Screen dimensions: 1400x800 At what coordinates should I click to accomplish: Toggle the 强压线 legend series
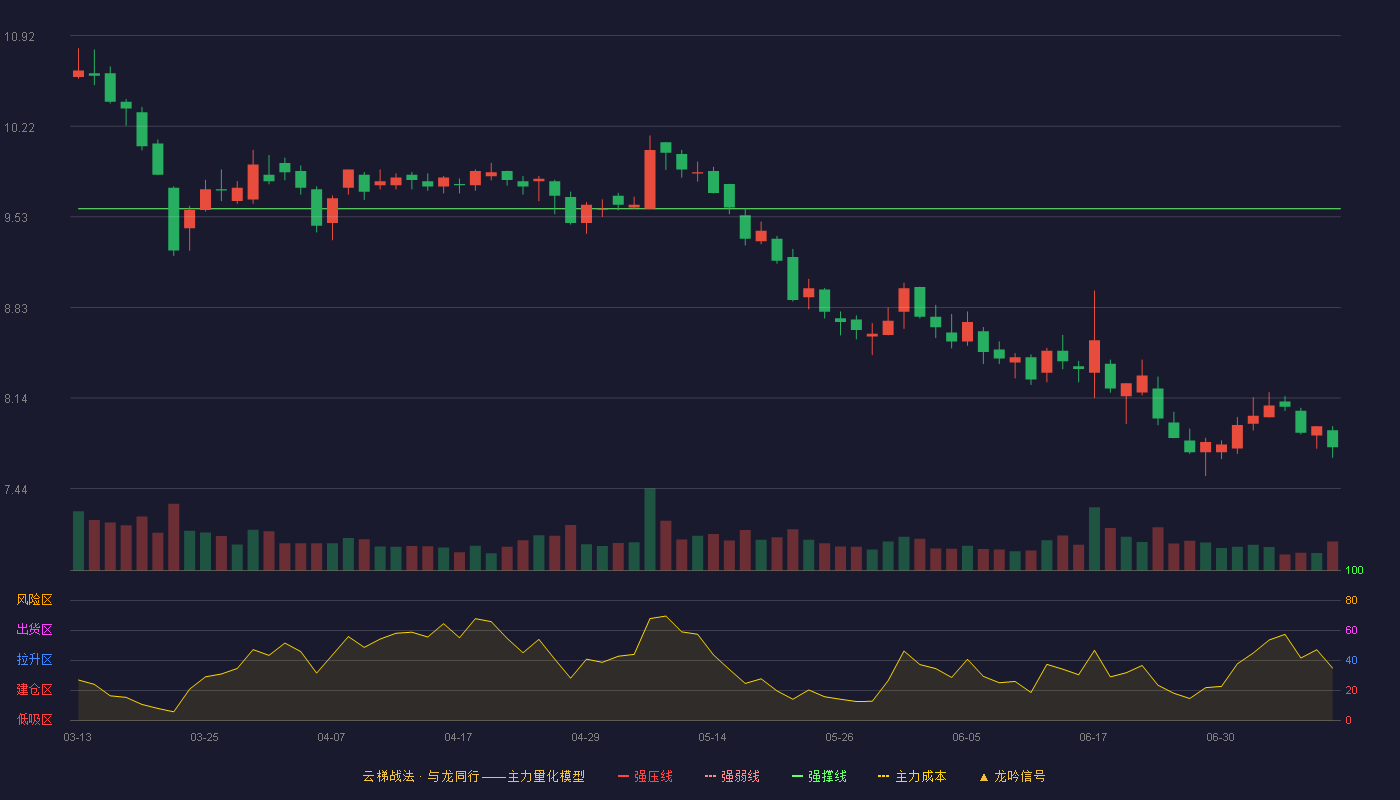pyautogui.click(x=645, y=776)
